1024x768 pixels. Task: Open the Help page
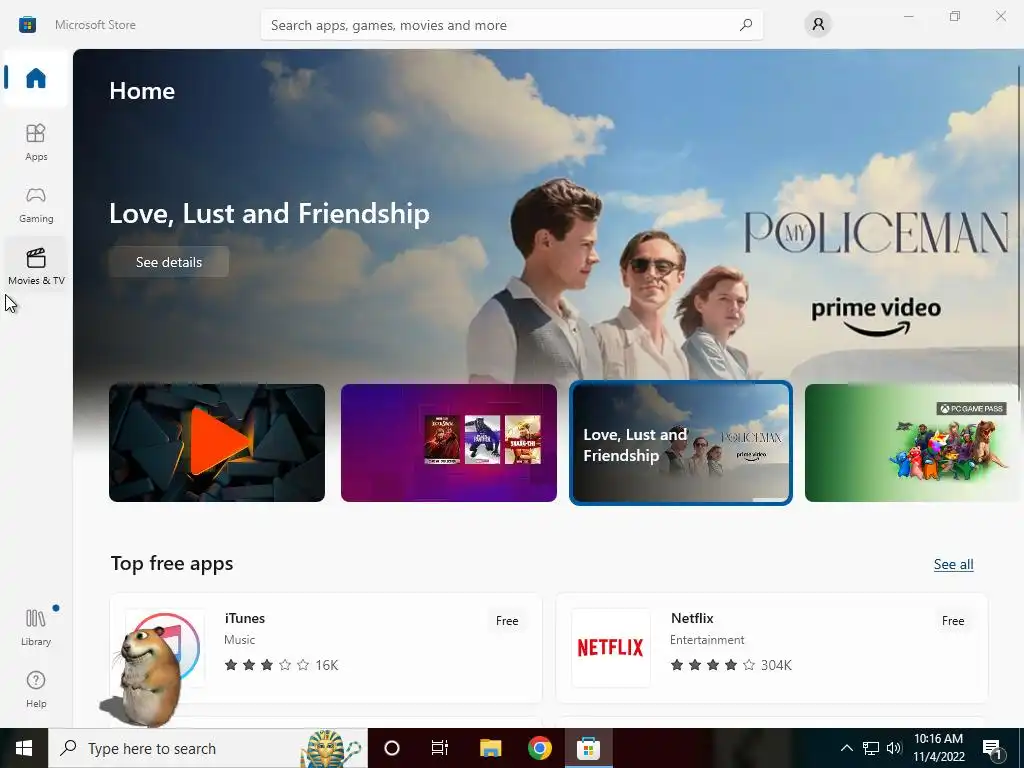pos(36,689)
